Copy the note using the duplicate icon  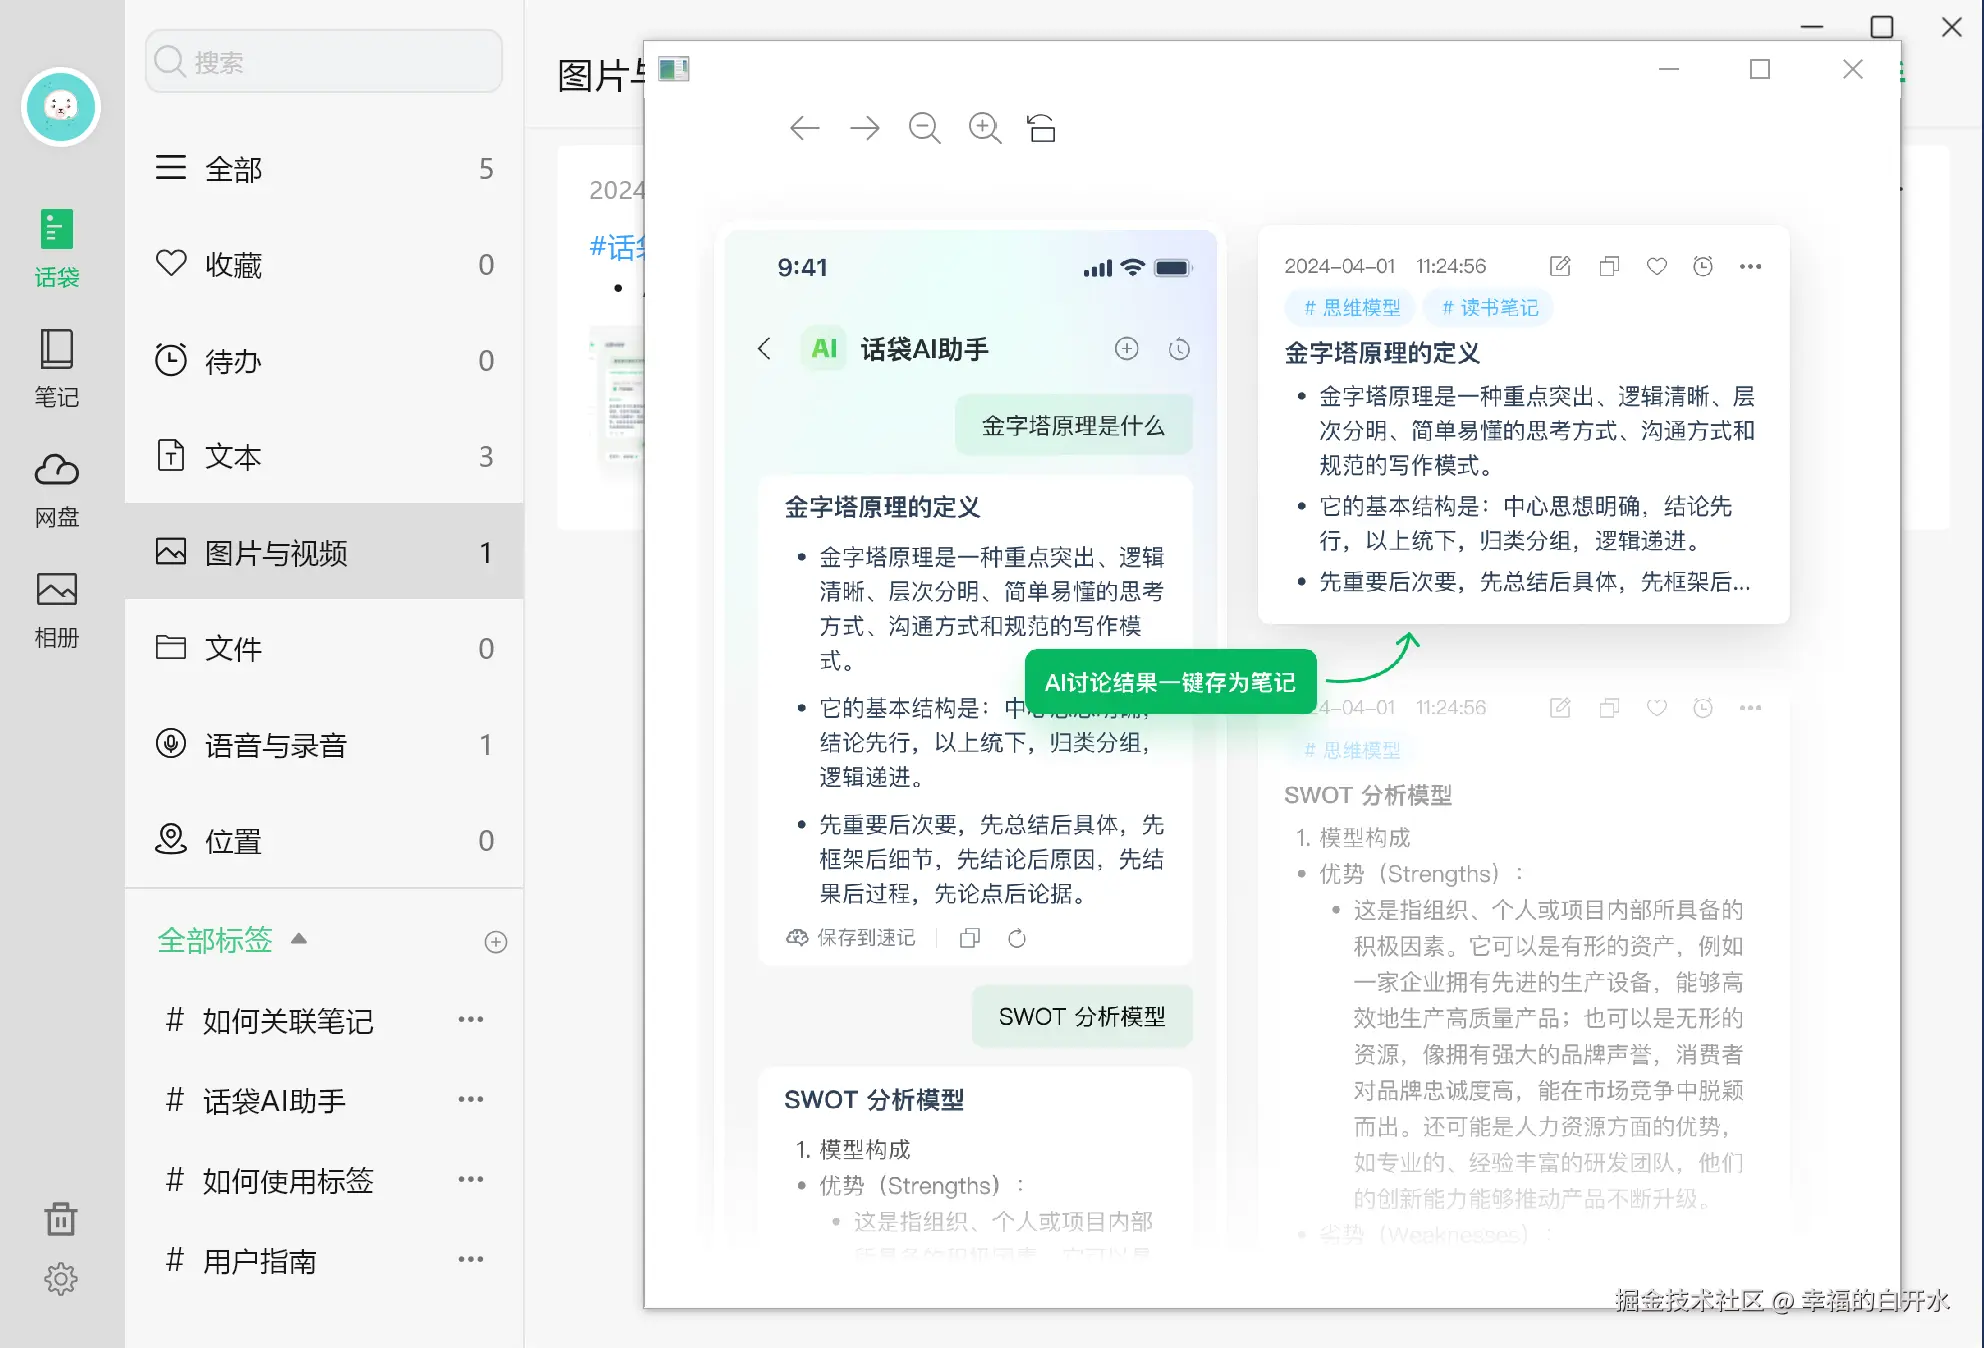(x=1608, y=266)
